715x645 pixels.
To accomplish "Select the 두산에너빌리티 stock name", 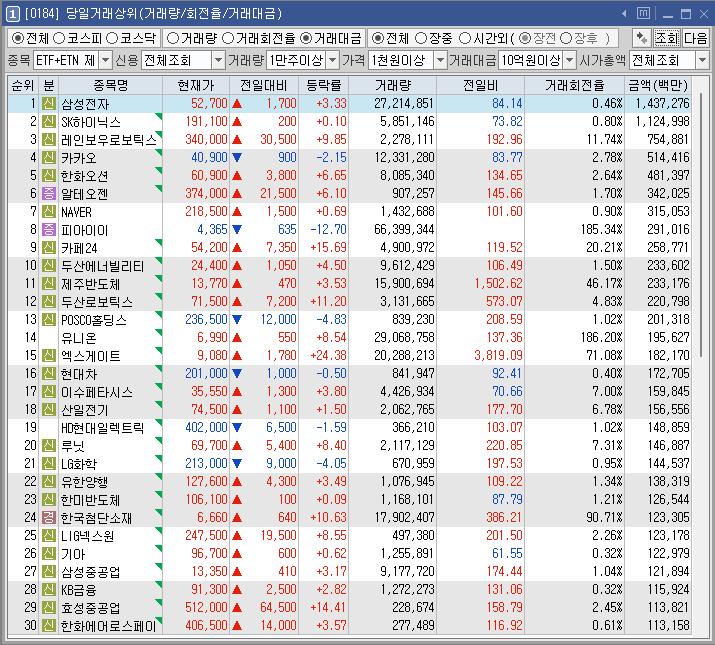I will pos(103,265).
